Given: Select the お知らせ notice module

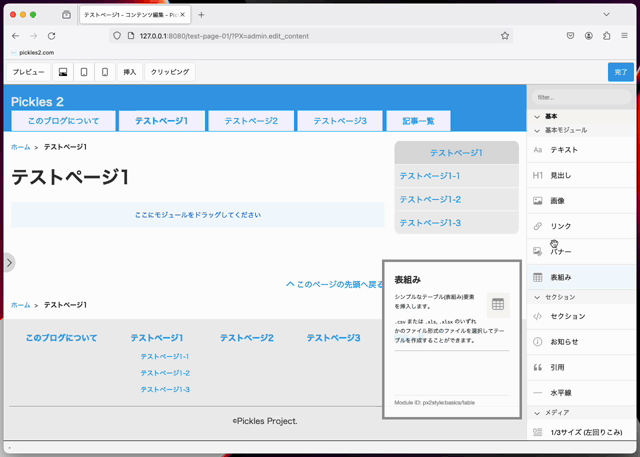Looking at the screenshot, I should coord(564,341).
